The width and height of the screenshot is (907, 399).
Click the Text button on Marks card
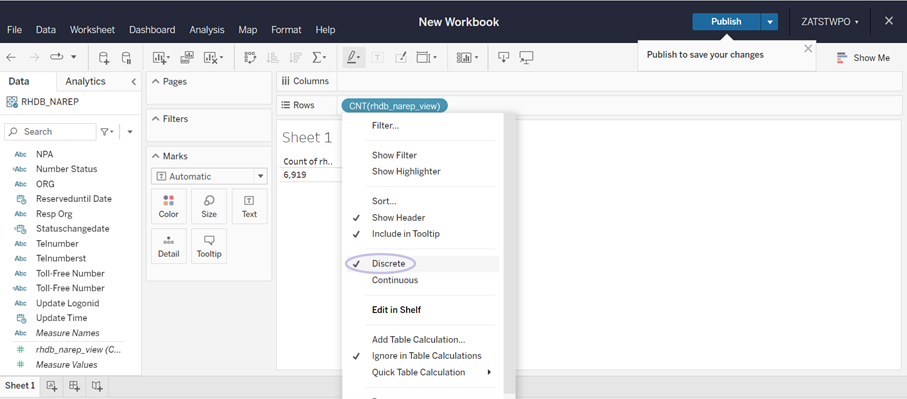tap(249, 206)
